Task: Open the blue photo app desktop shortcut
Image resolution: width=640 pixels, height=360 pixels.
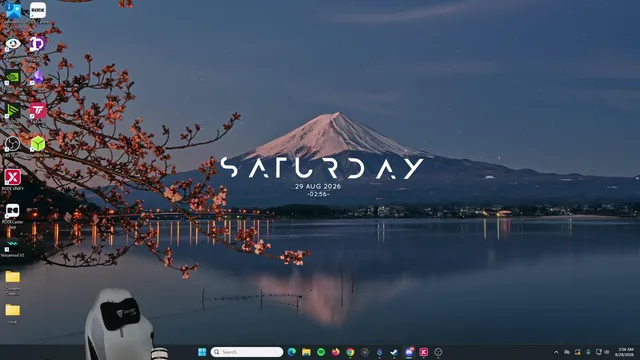Action: tap(13, 10)
